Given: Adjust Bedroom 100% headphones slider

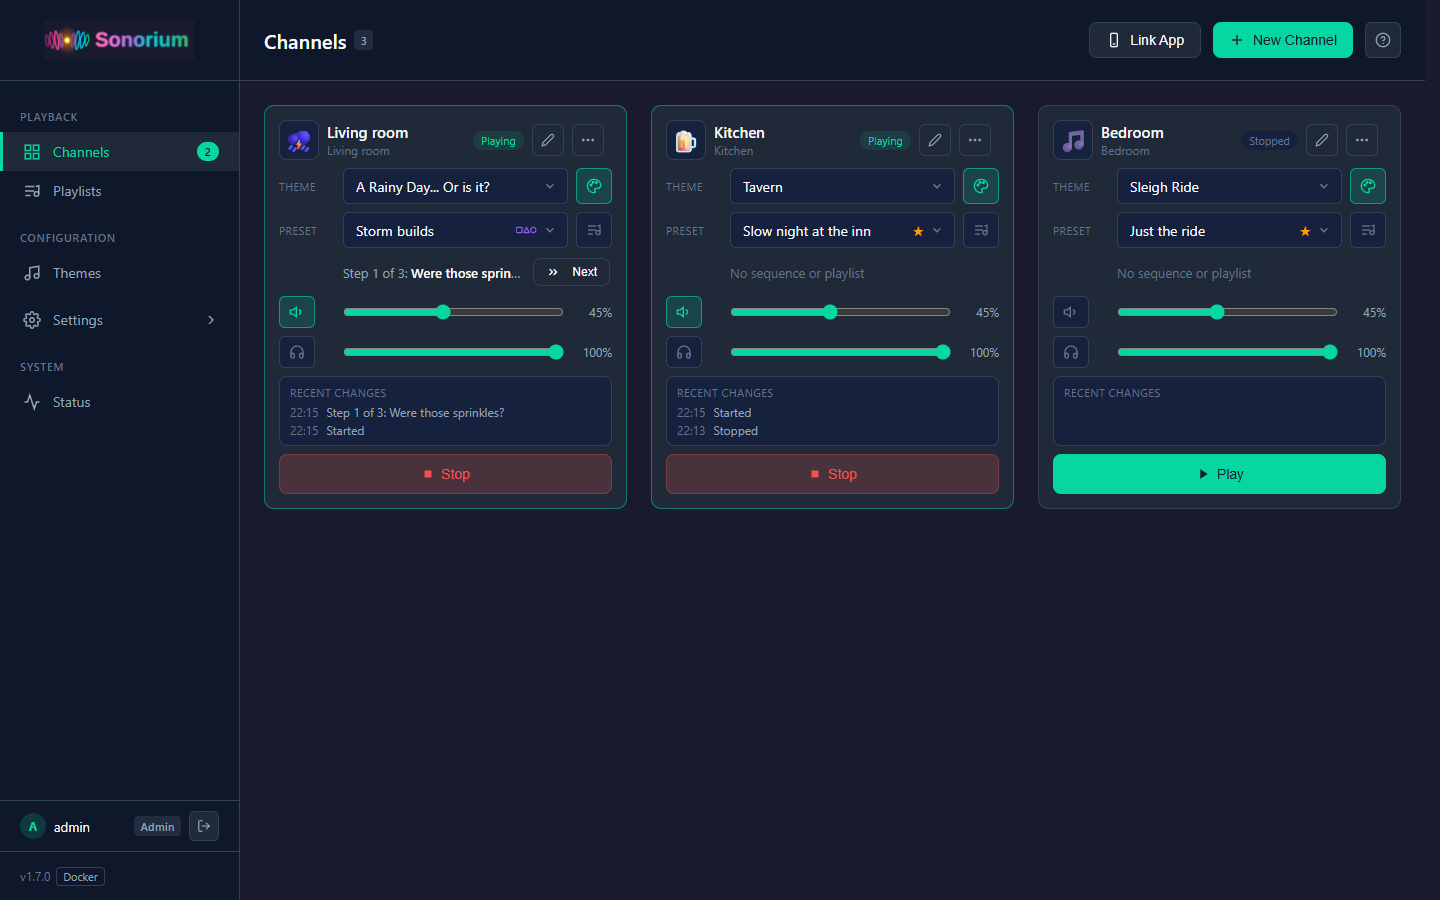Looking at the screenshot, I should tap(1227, 352).
